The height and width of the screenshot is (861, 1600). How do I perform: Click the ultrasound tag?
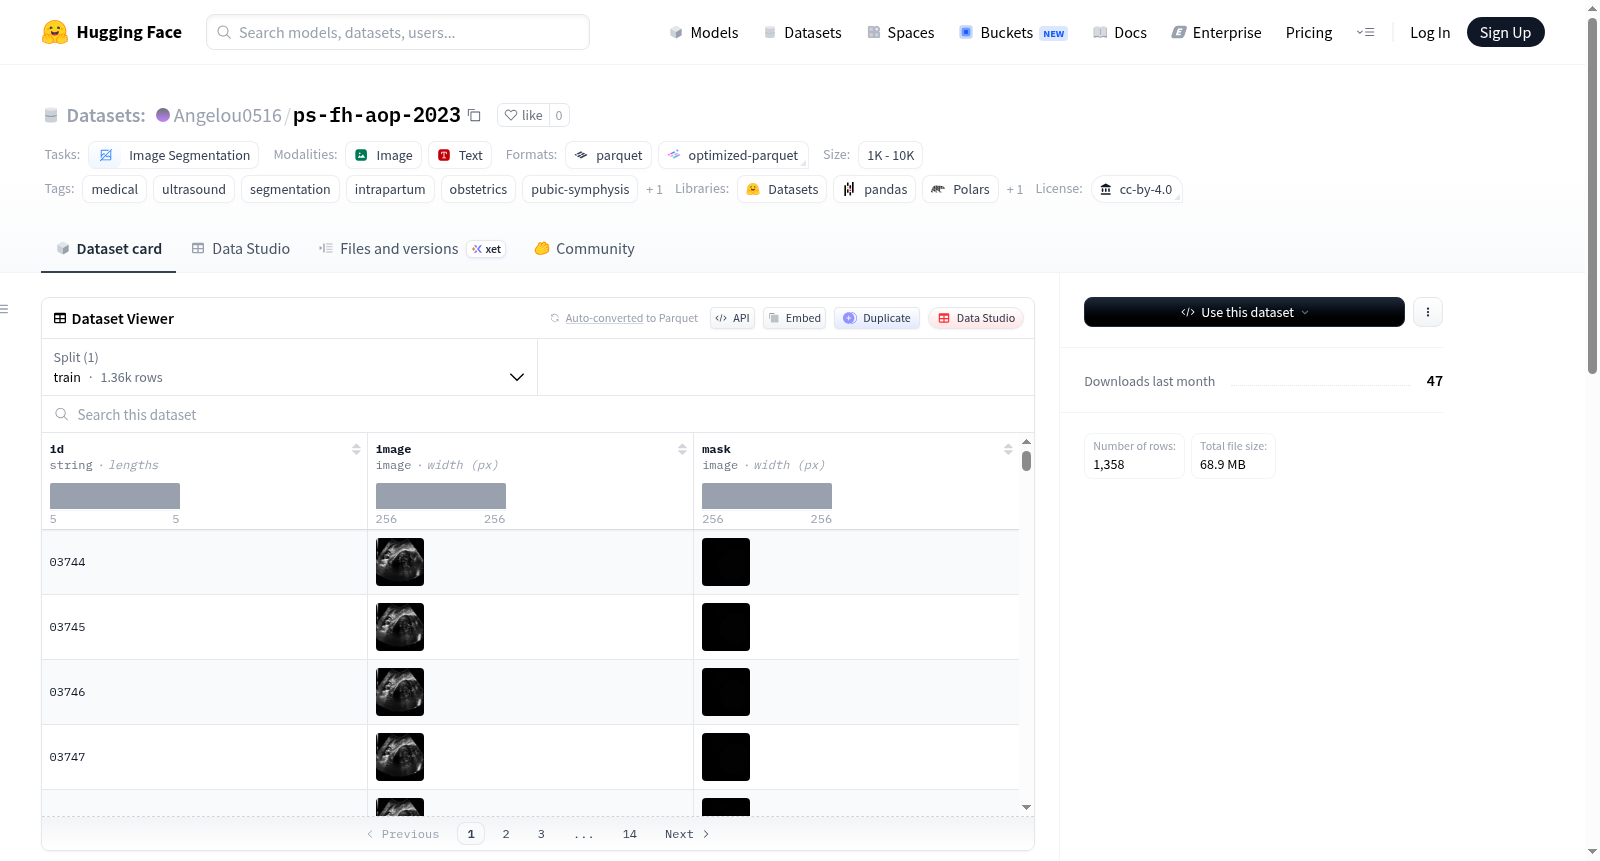pos(194,189)
